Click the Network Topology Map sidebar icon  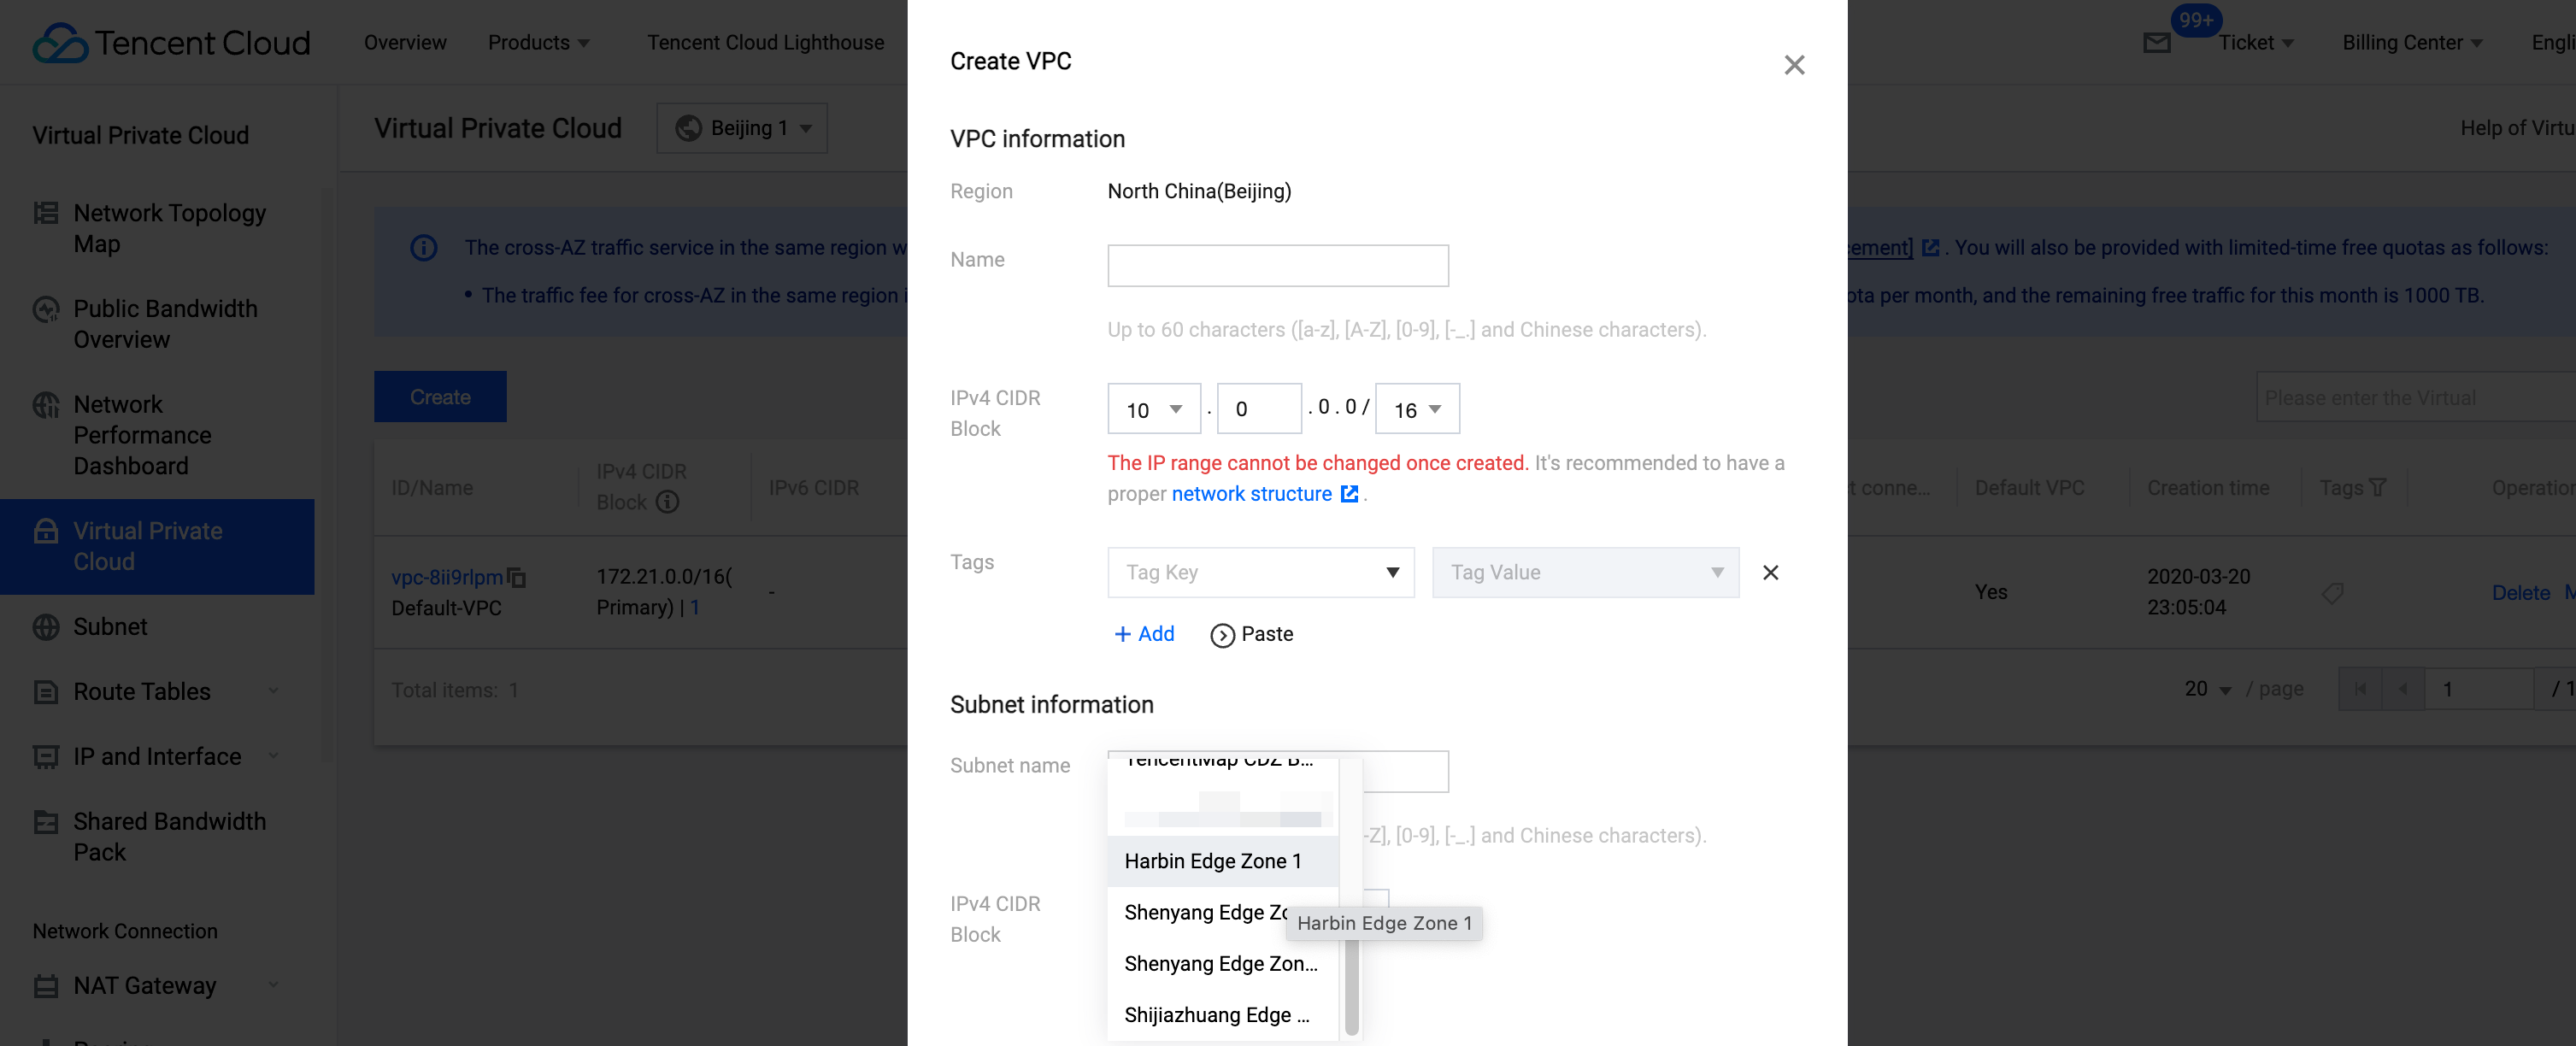[46, 213]
